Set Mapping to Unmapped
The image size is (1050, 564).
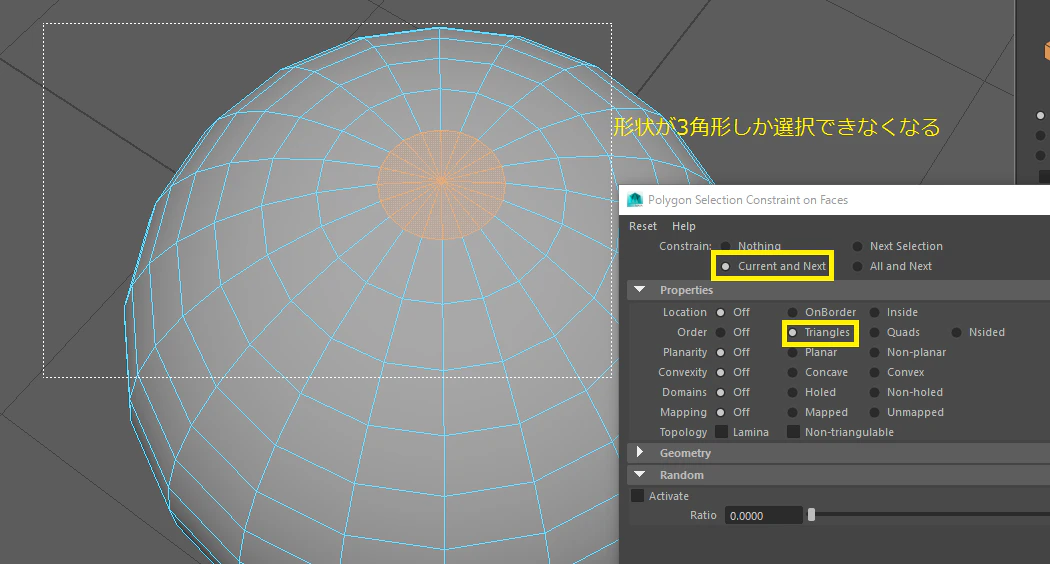click(x=875, y=413)
